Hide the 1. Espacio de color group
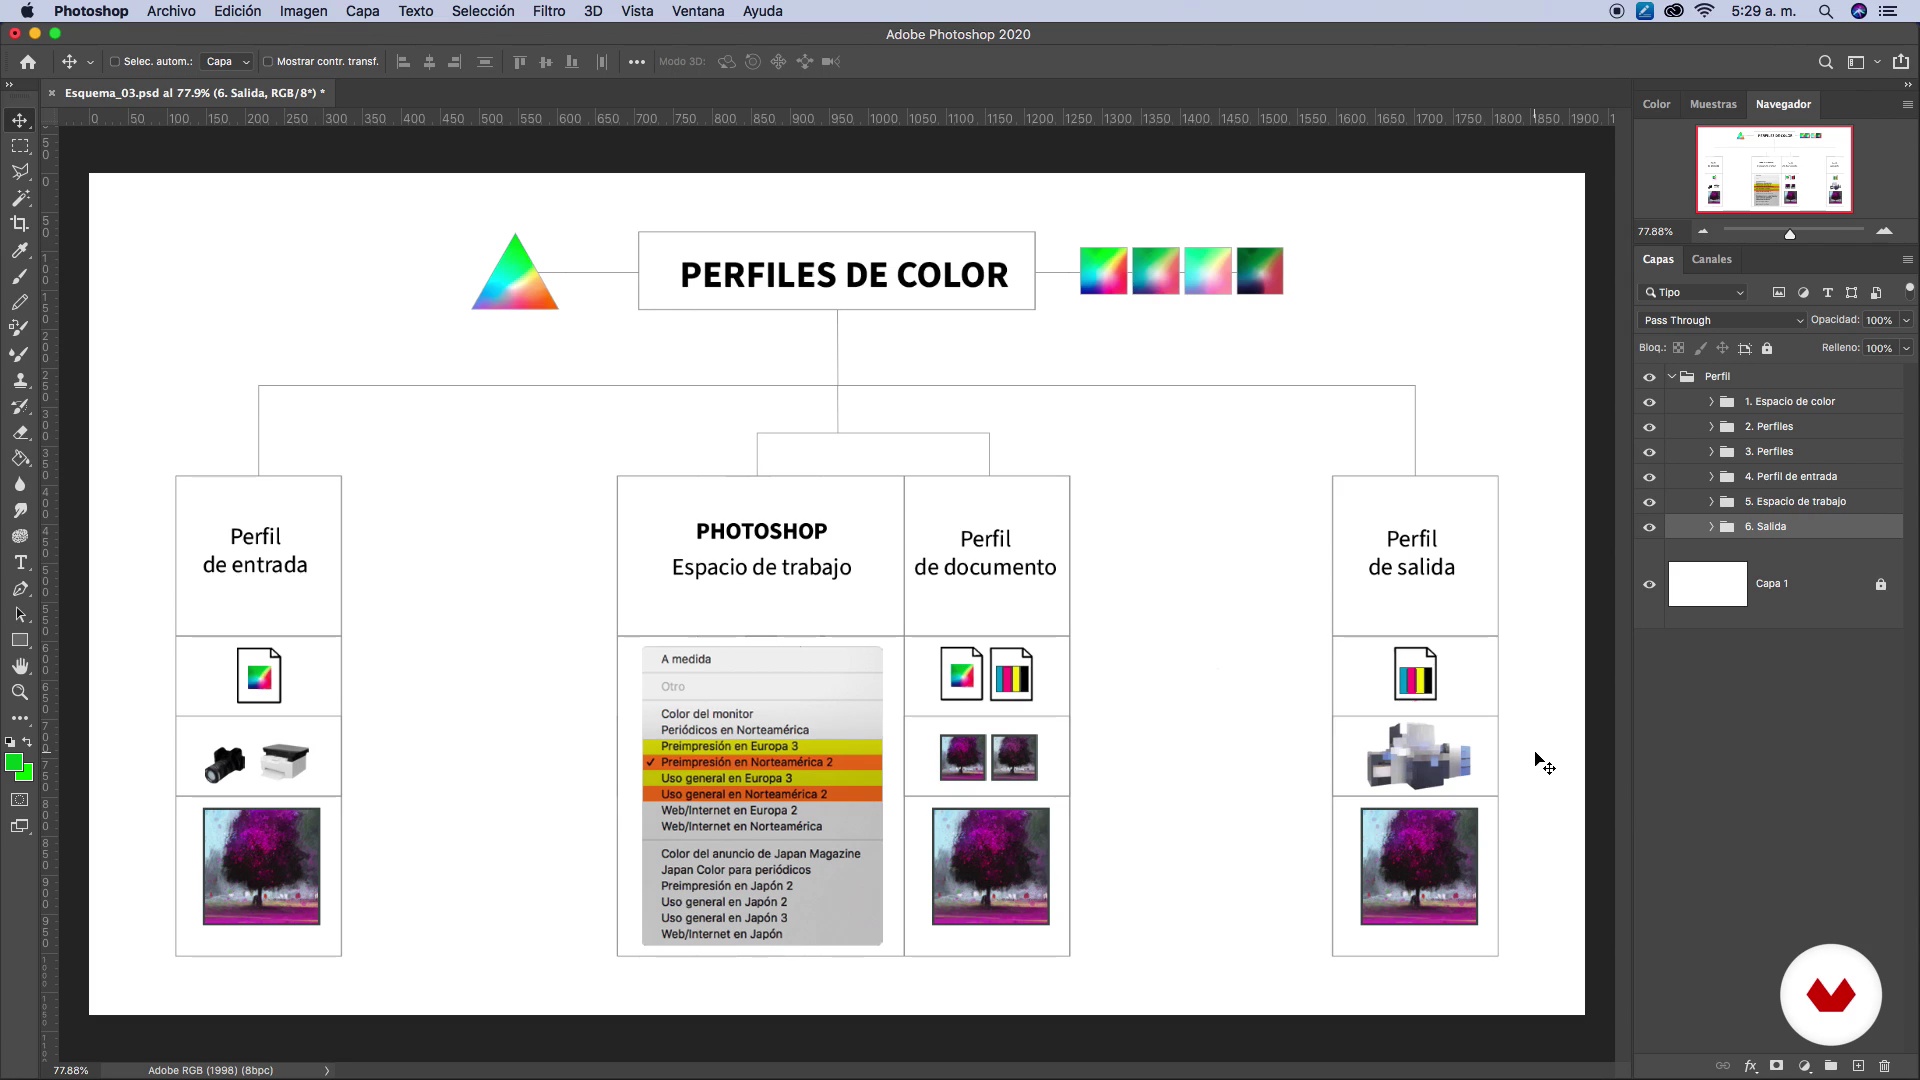Image resolution: width=1920 pixels, height=1080 pixels. point(1650,402)
